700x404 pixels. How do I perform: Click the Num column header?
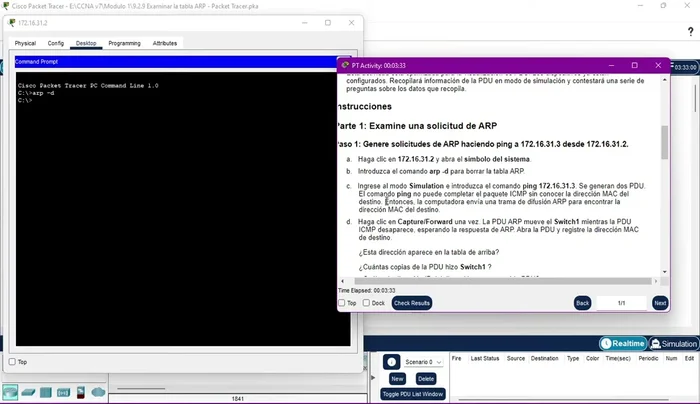coord(671,358)
